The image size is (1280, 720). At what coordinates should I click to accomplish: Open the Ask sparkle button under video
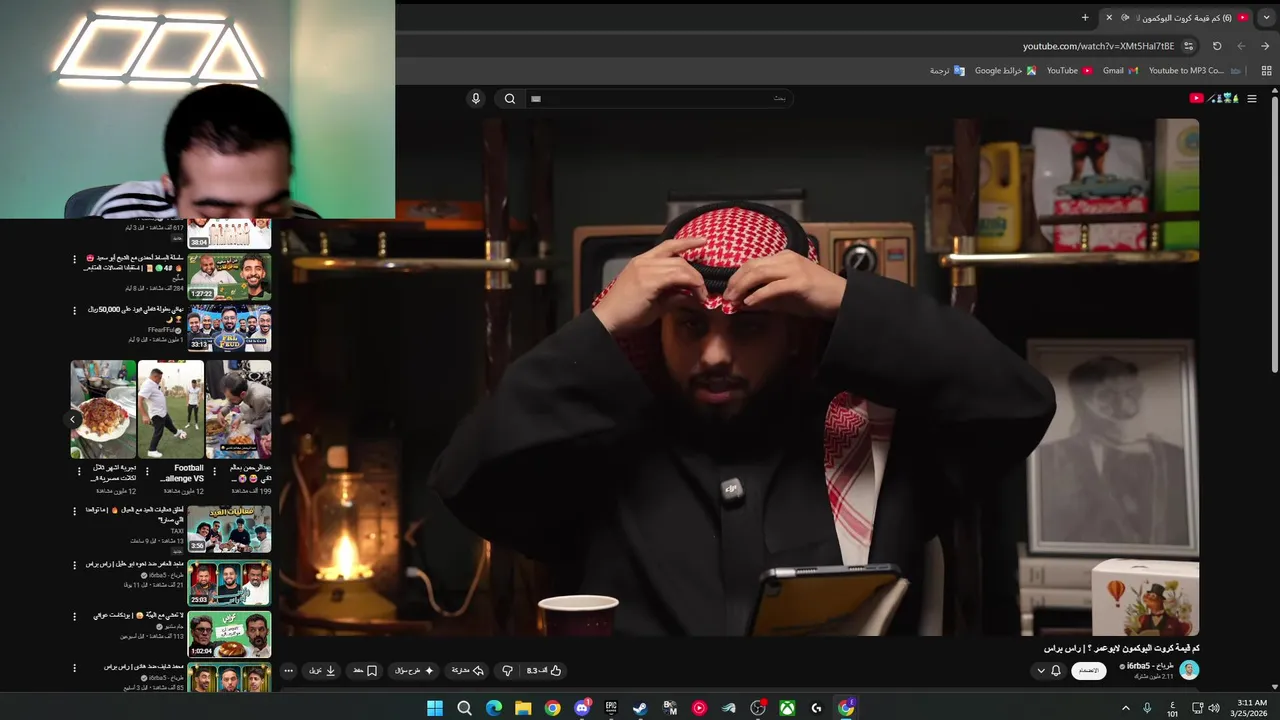415,670
